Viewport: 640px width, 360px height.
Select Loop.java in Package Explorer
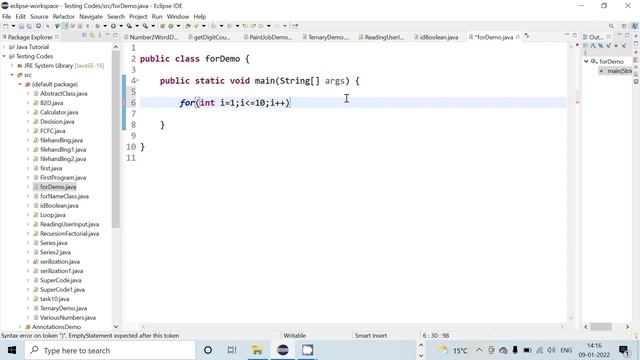[53, 215]
